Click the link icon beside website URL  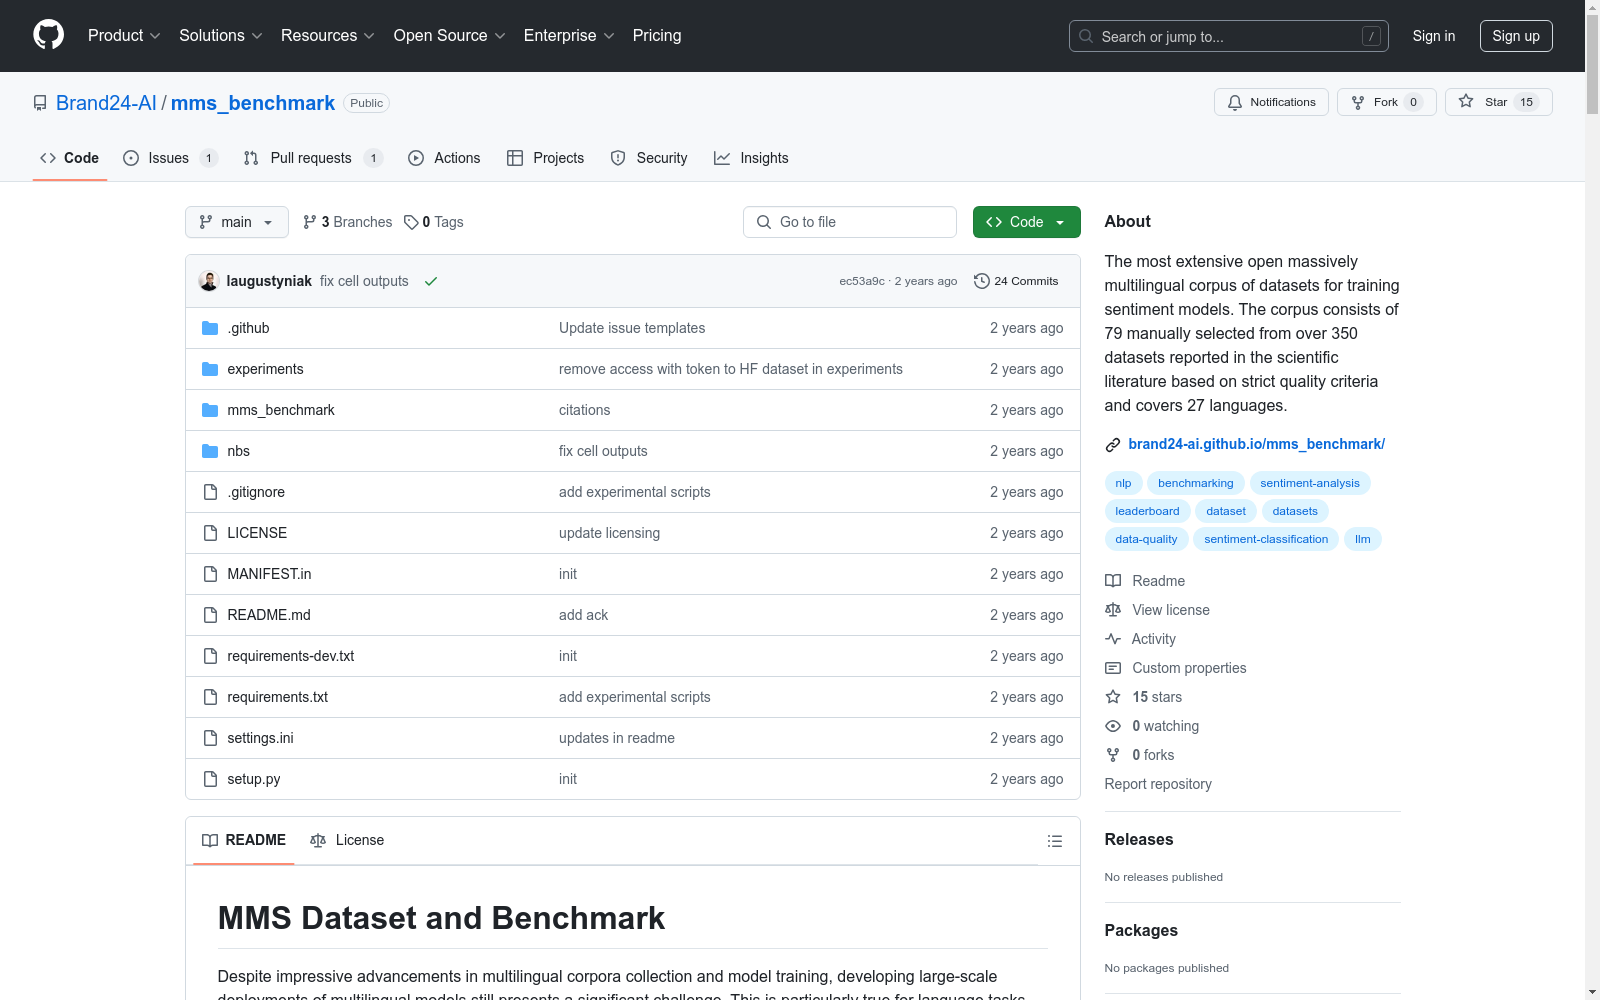point(1113,445)
